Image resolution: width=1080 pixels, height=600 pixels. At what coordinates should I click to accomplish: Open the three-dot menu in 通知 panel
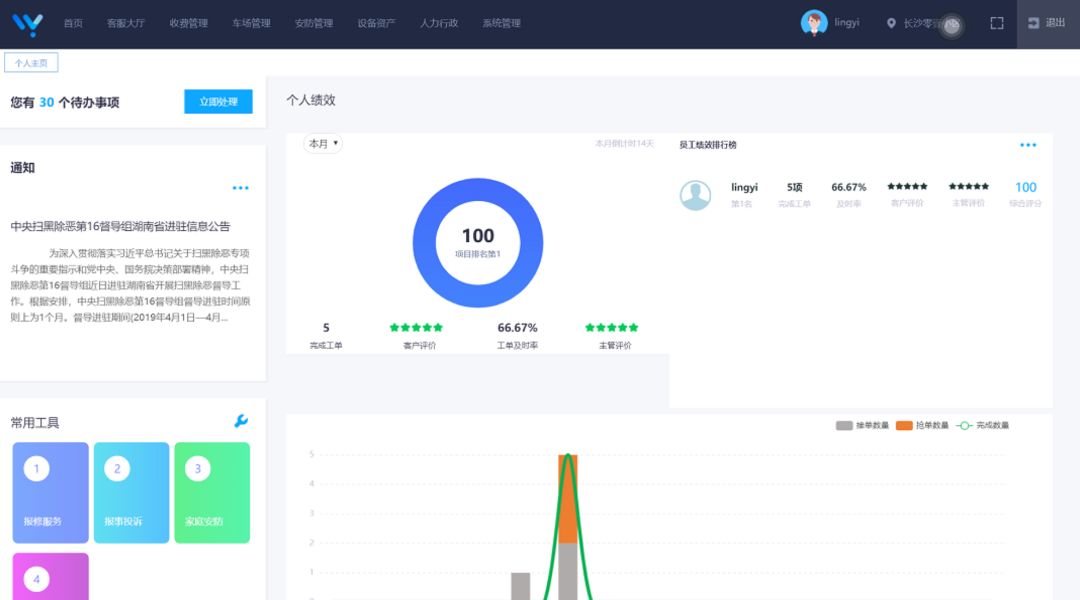(x=241, y=188)
